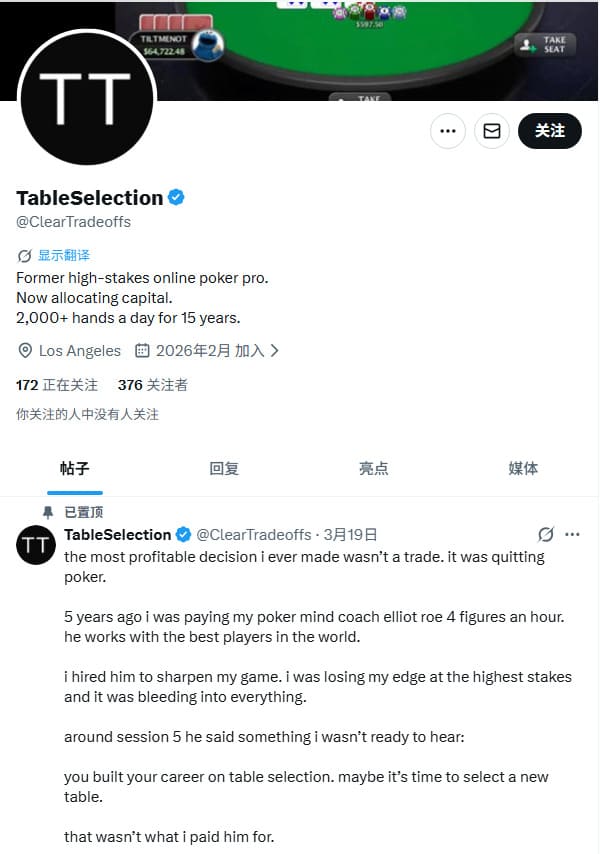
Task: Select the 帖子 tab
Action: 74,468
